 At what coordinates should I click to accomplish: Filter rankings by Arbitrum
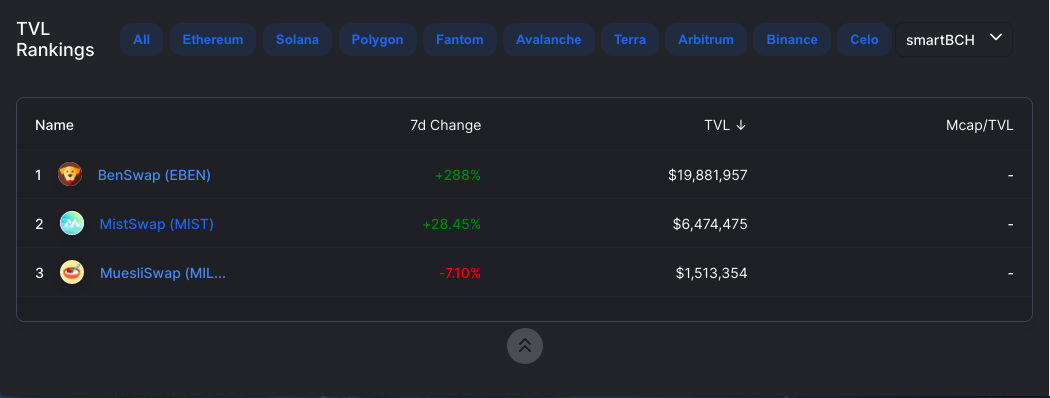click(706, 40)
